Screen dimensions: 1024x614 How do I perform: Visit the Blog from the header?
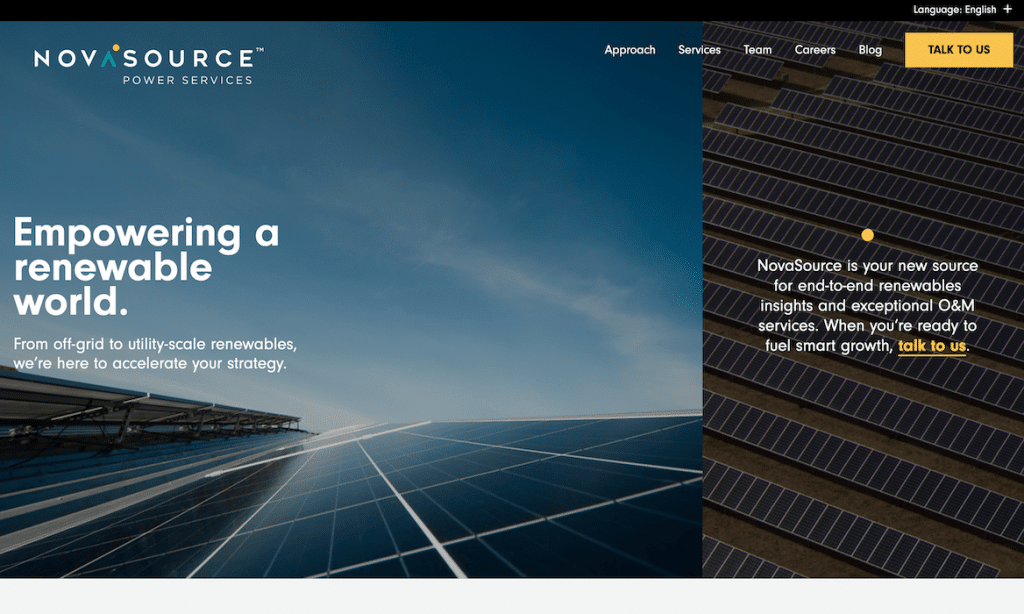(870, 50)
